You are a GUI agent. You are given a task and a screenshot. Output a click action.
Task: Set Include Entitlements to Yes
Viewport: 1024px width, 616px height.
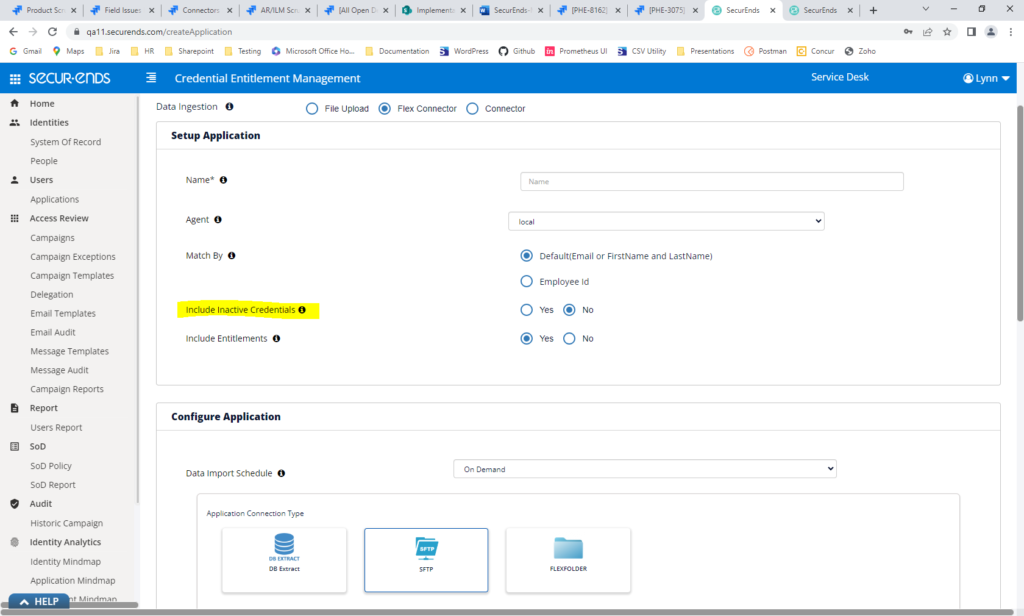[x=526, y=338]
